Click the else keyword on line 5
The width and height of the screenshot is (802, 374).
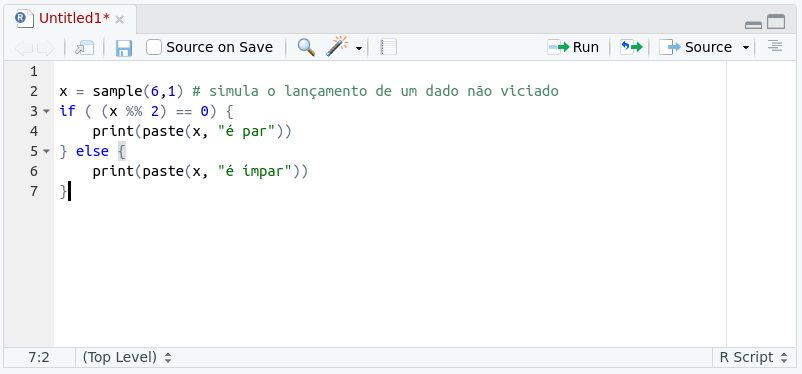[x=93, y=151]
